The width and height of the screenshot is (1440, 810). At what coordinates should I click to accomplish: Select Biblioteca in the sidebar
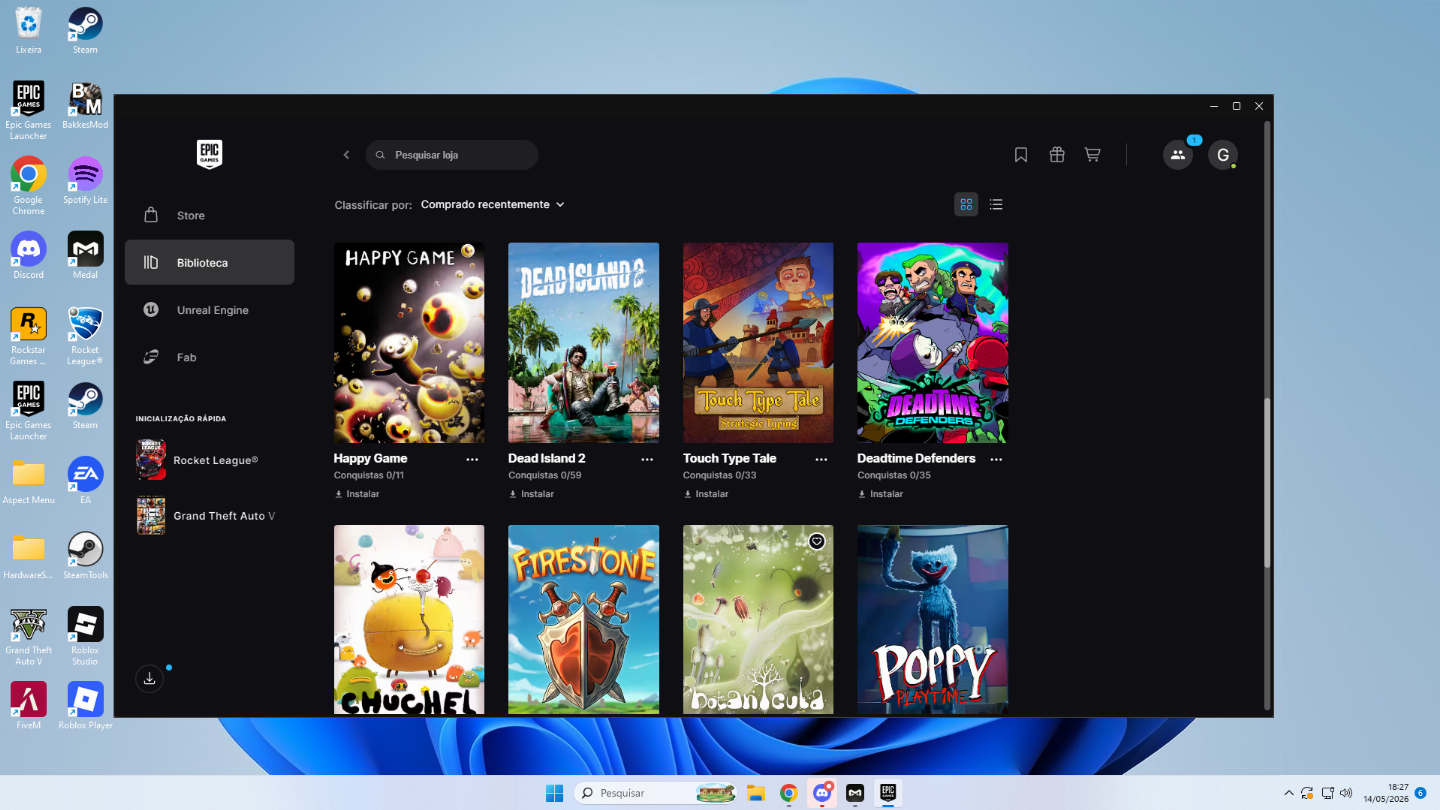[209, 262]
